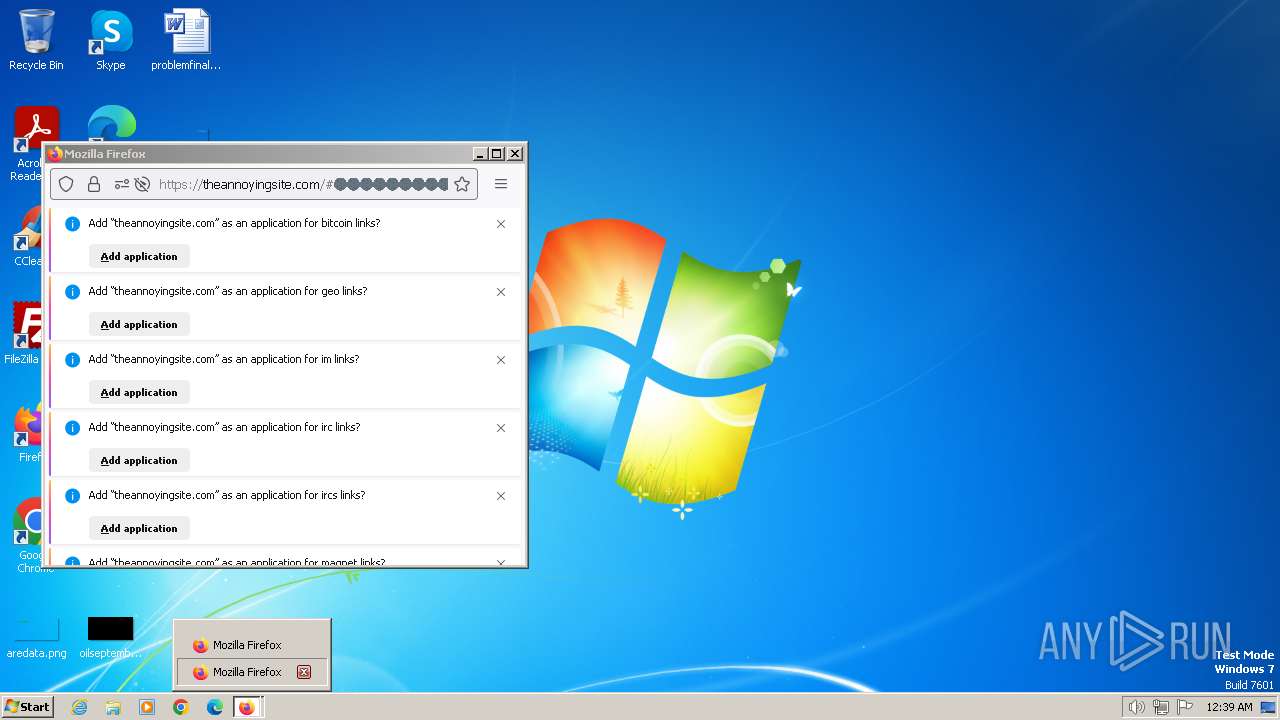Open the aredata.png desktop file
Viewport: 1280px width, 720px height.
(x=36, y=637)
